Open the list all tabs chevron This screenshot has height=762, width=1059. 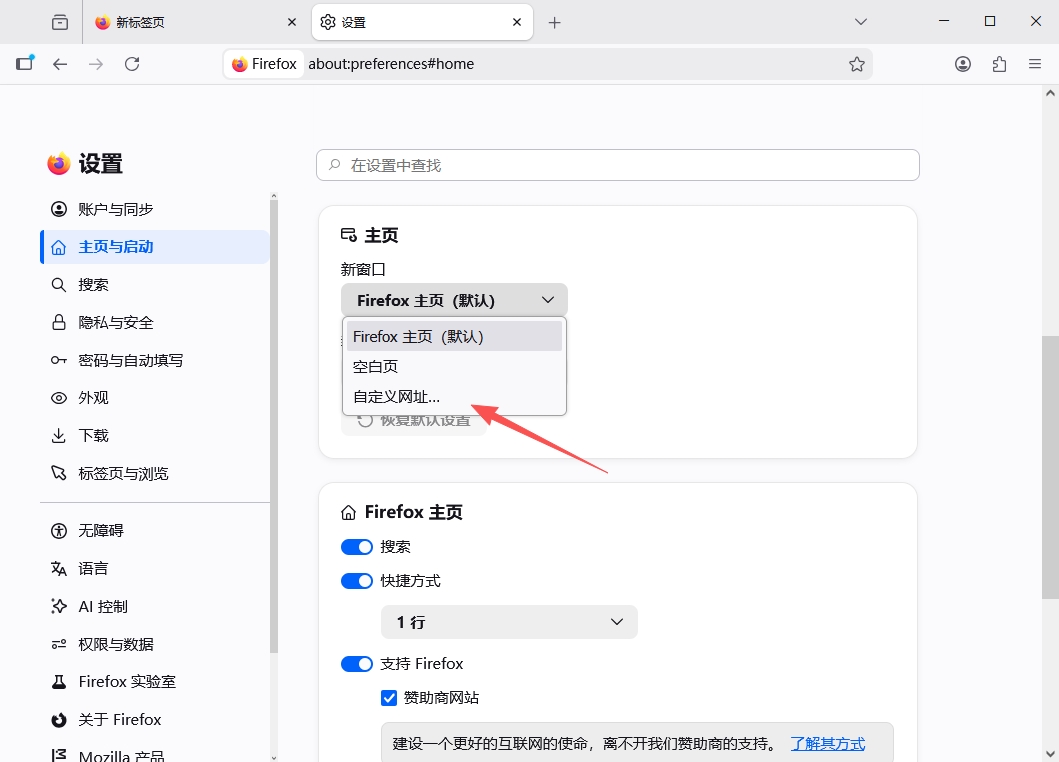[860, 22]
